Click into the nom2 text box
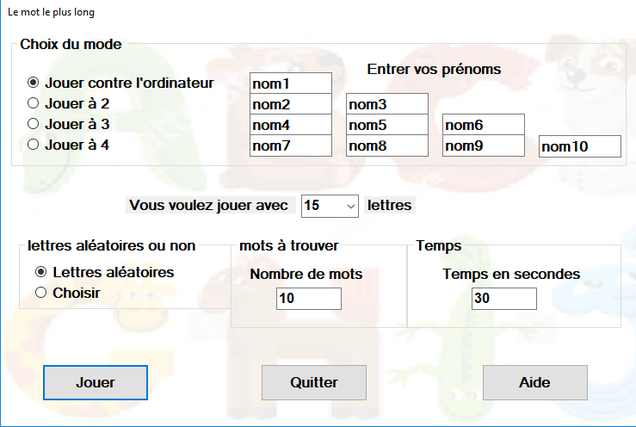Image resolution: width=636 pixels, height=427 pixels. [x=290, y=104]
